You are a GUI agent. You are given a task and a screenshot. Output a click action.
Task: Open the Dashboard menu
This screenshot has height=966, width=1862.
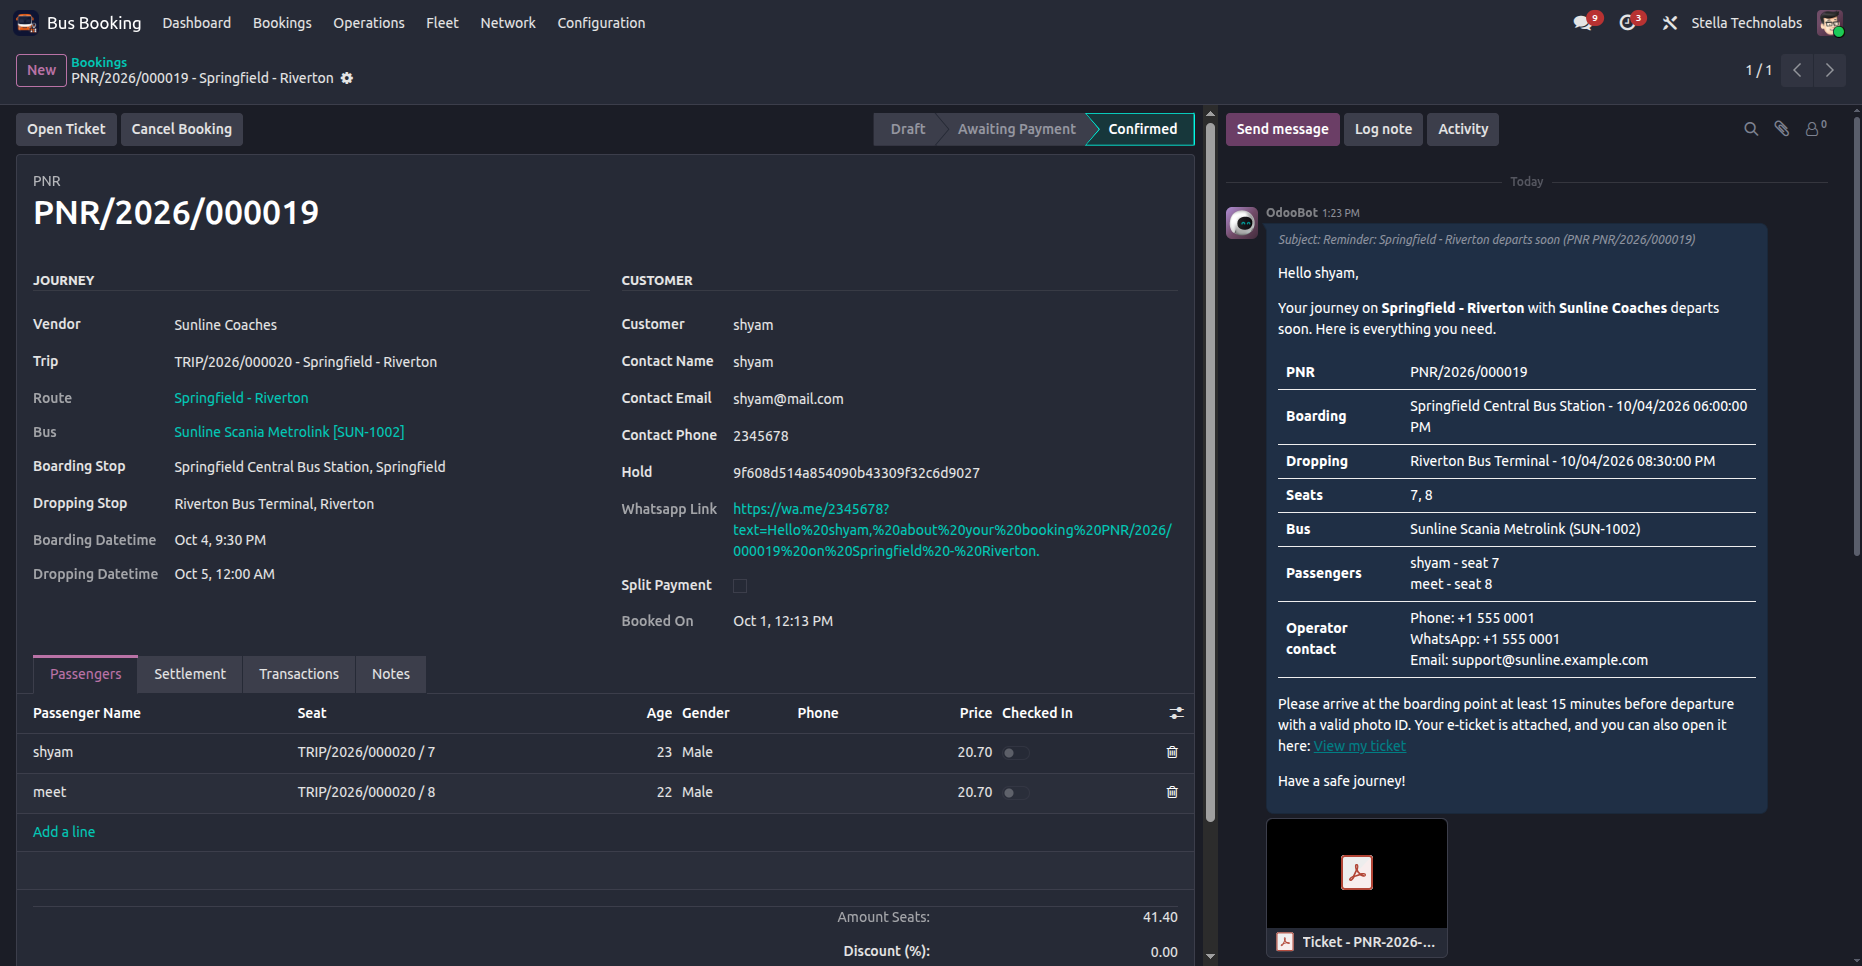point(197,22)
